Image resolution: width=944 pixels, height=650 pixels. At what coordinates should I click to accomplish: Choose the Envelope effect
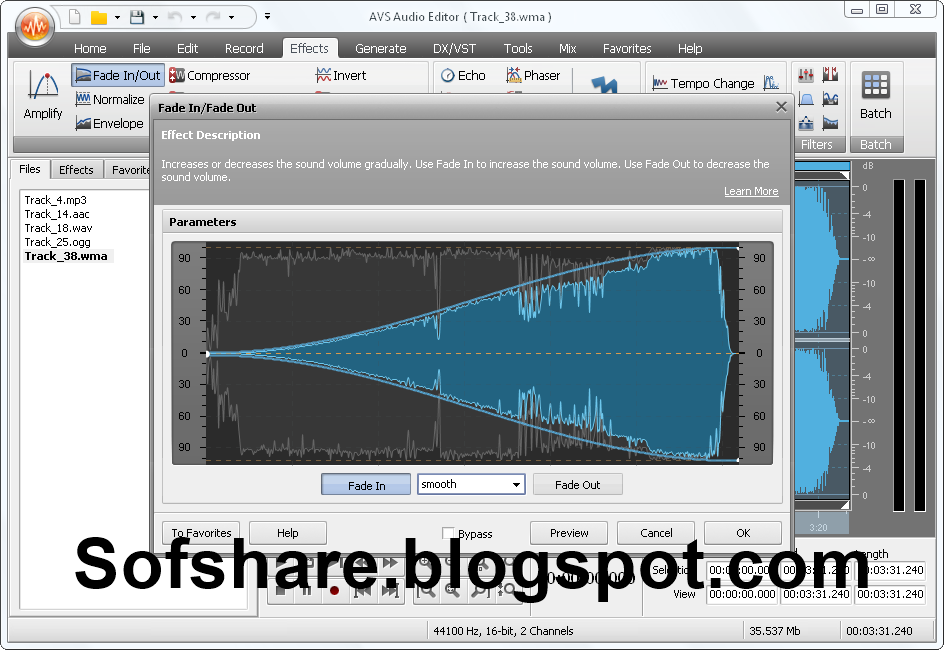110,123
